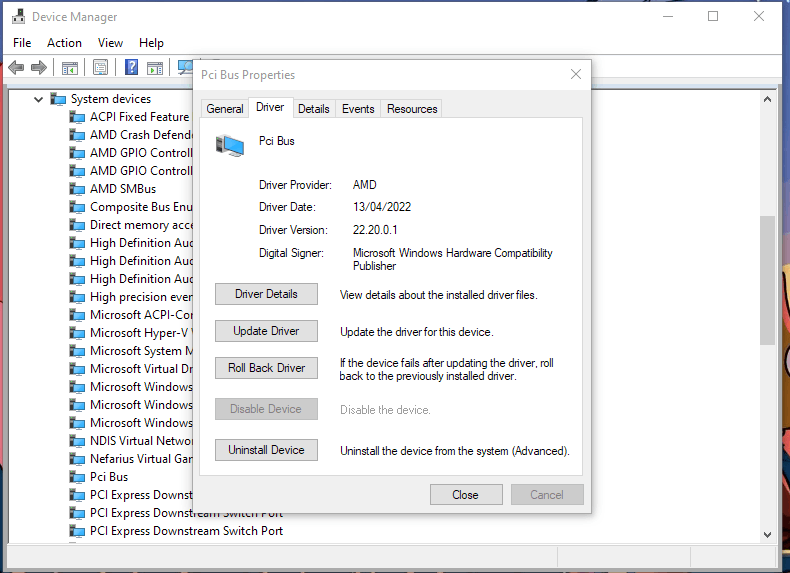Collapse the System devices tree node

[38, 99]
